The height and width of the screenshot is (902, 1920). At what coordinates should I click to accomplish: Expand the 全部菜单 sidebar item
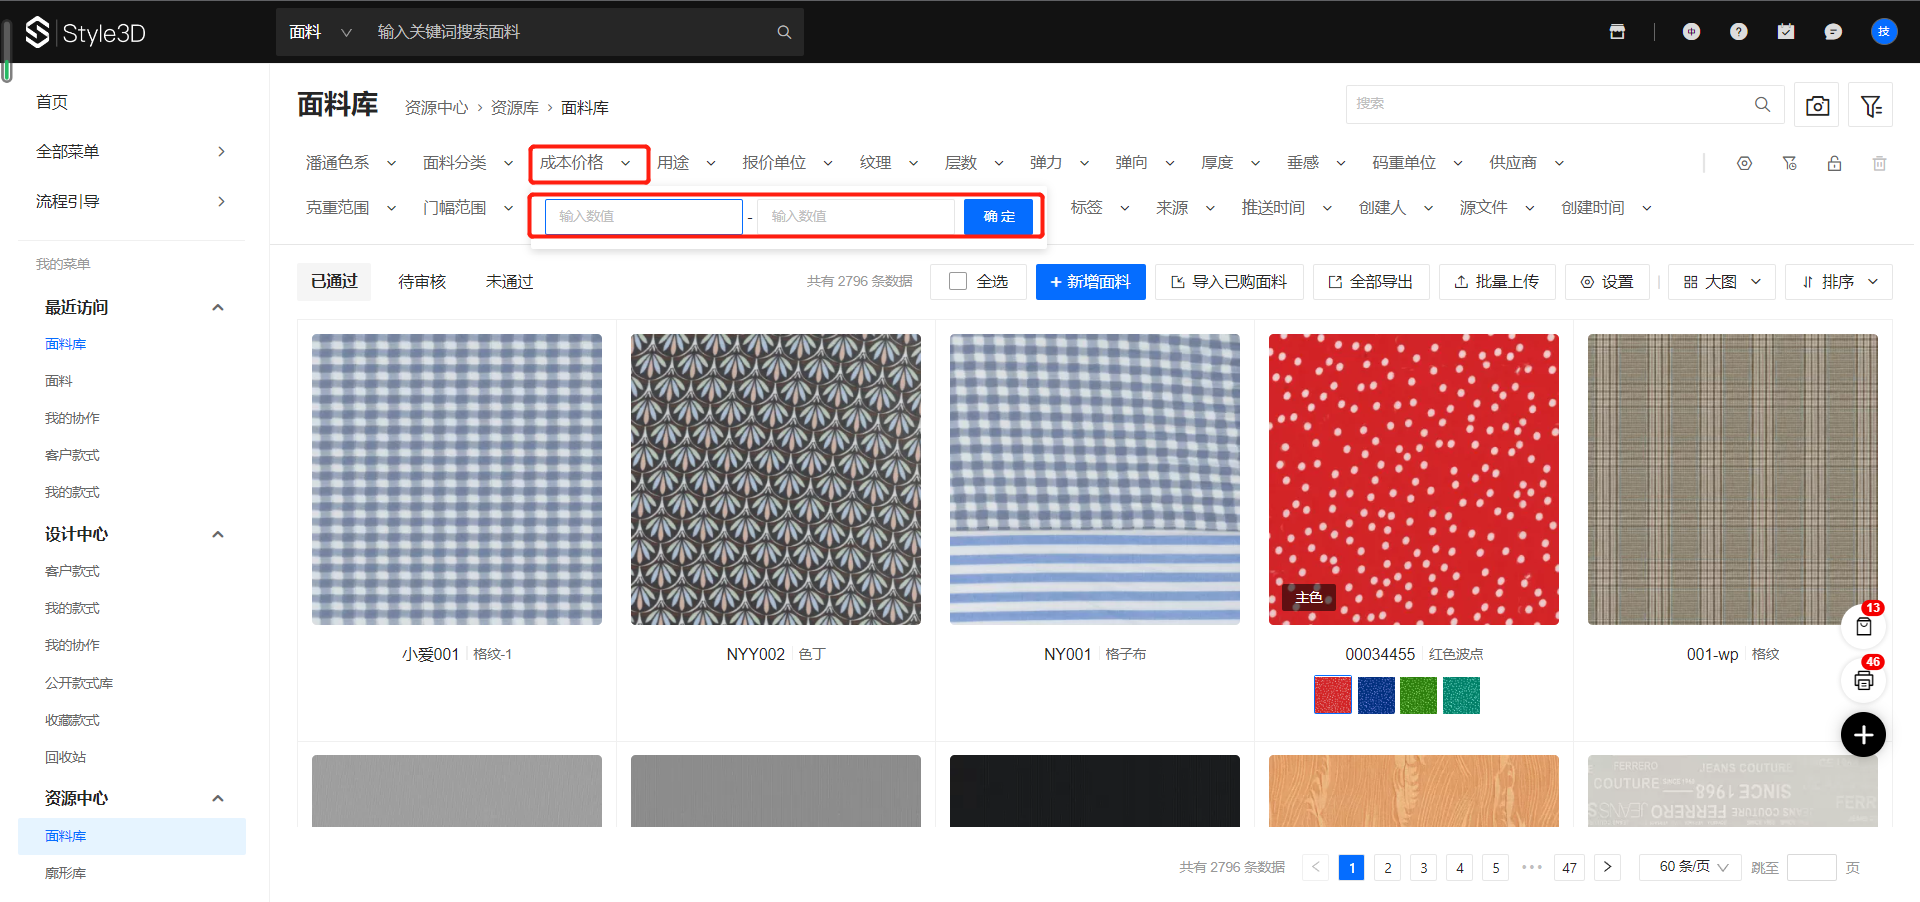pyautogui.click(x=131, y=152)
